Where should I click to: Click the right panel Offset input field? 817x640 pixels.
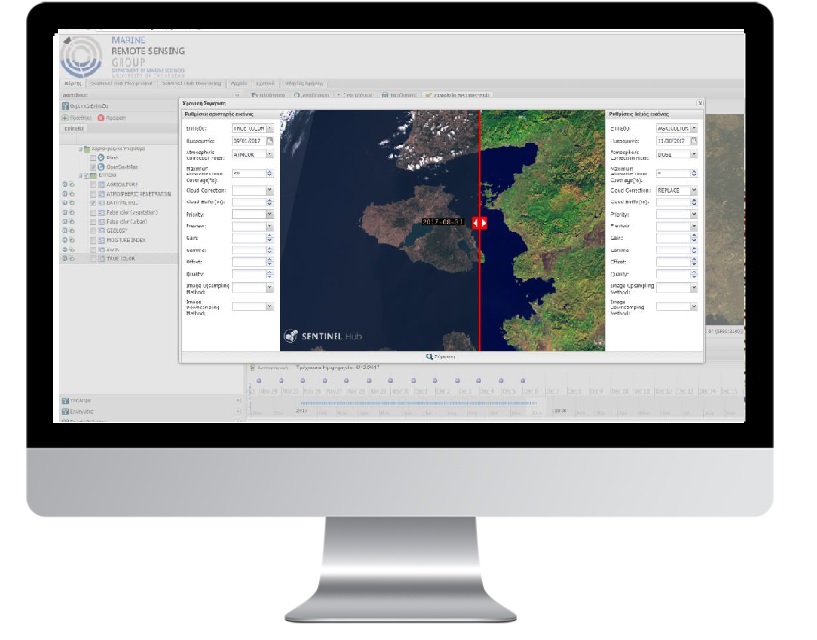(x=673, y=262)
